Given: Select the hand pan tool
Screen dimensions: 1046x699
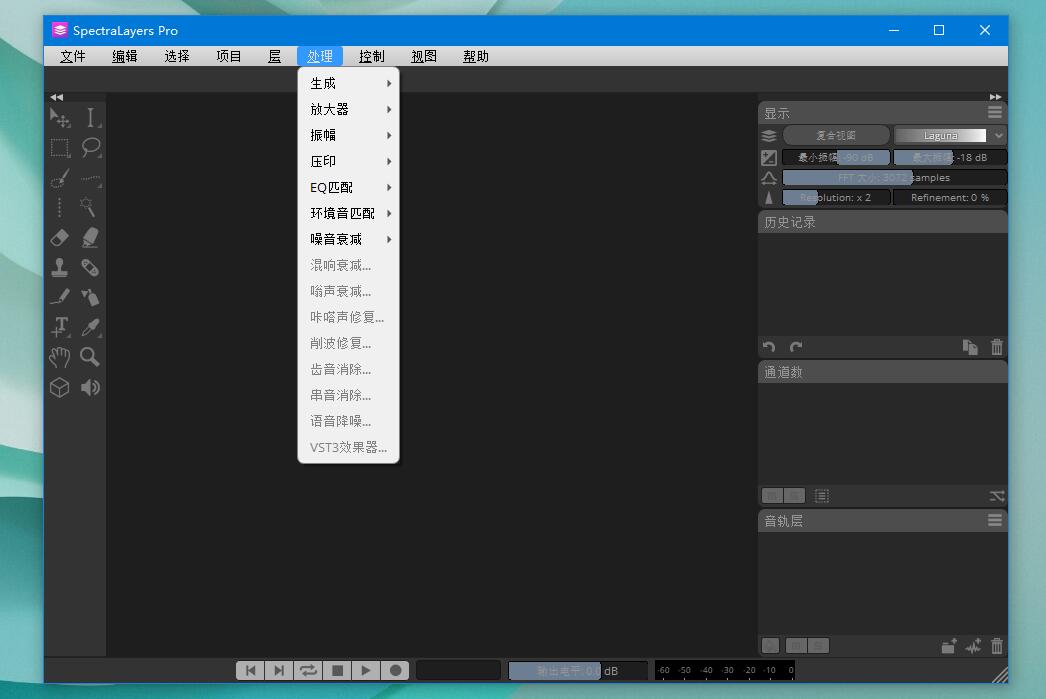Looking at the screenshot, I should [x=60, y=358].
